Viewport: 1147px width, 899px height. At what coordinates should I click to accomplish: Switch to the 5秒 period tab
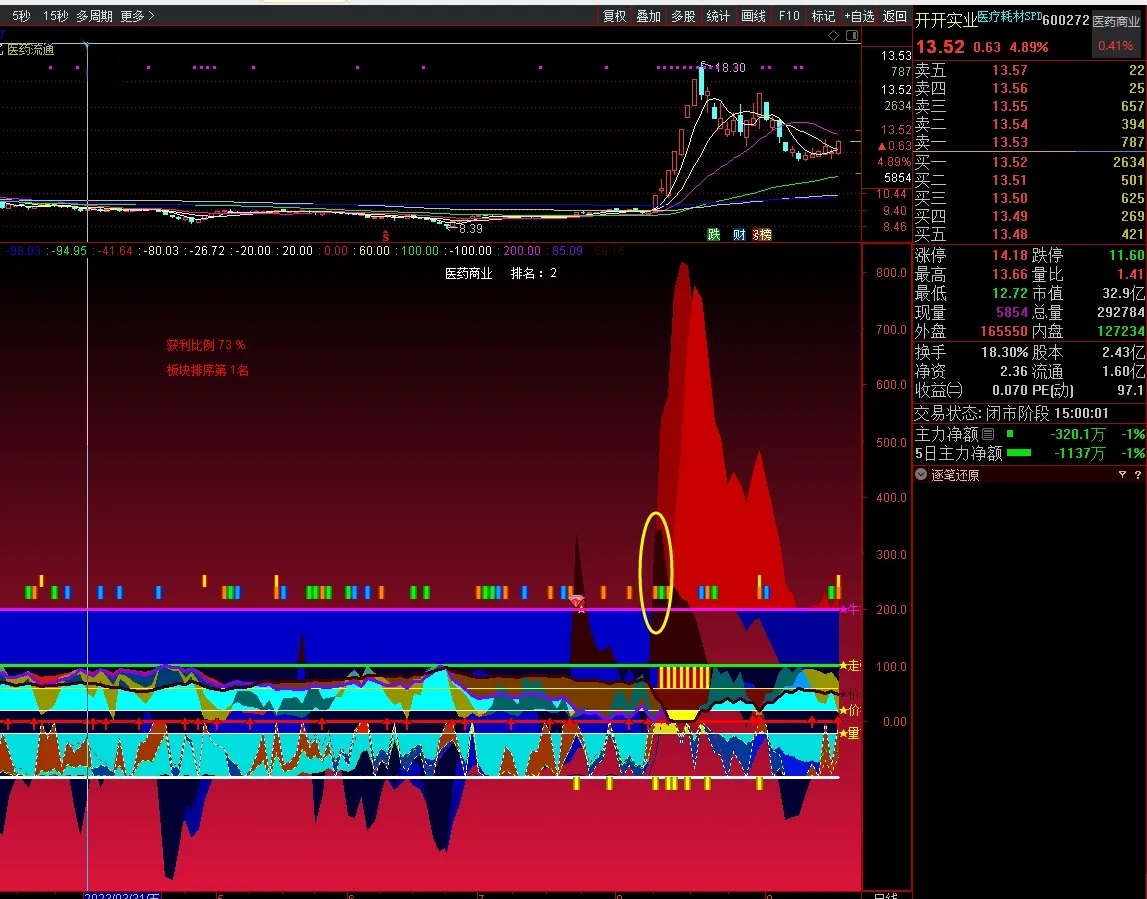pos(21,16)
